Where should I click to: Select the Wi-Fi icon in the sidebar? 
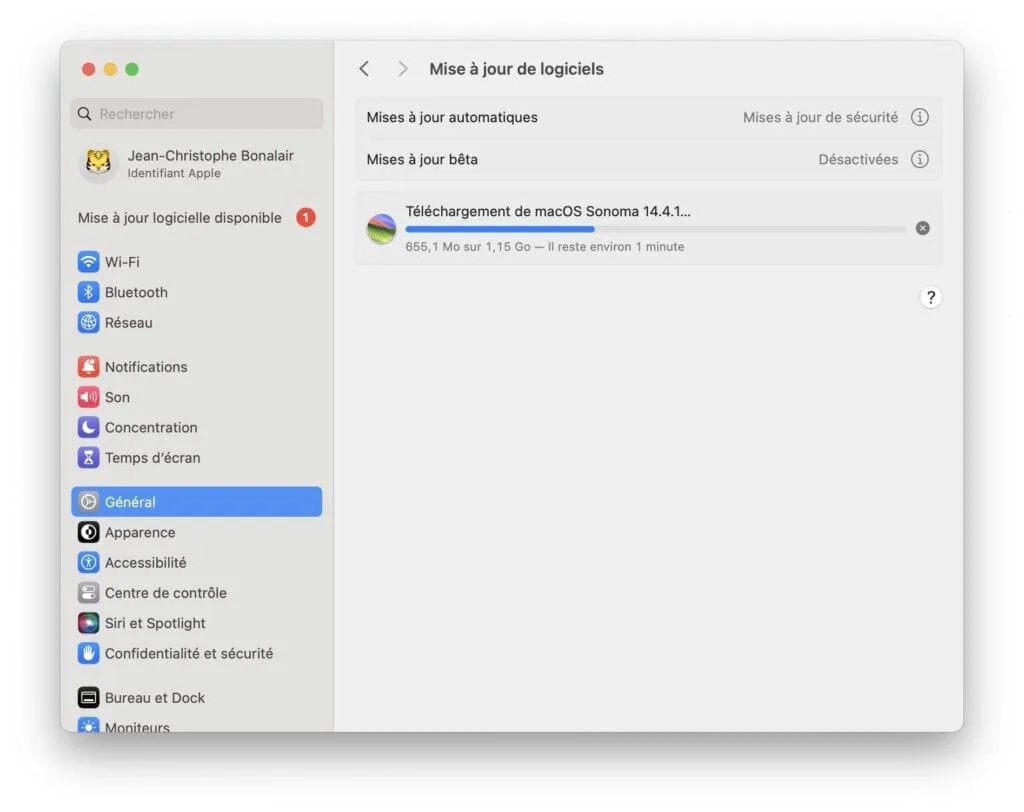[88, 262]
